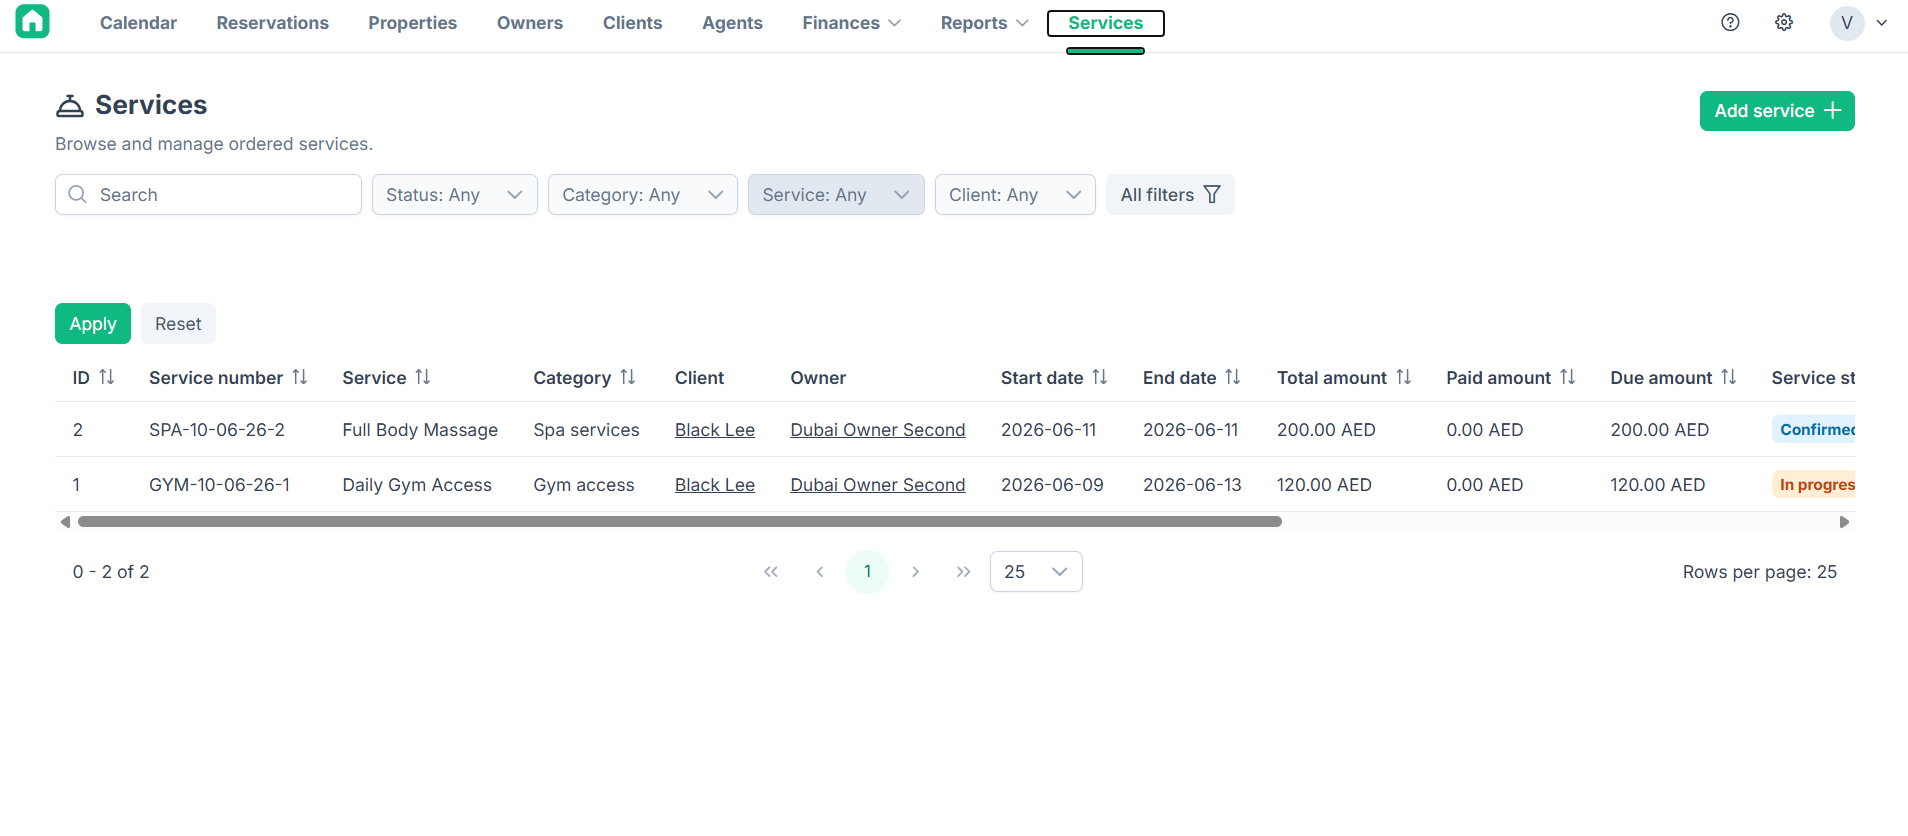Image resolution: width=1908 pixels, height=836 pixels.
Task: Go to last page double-arrow
Action: (963, 572)
